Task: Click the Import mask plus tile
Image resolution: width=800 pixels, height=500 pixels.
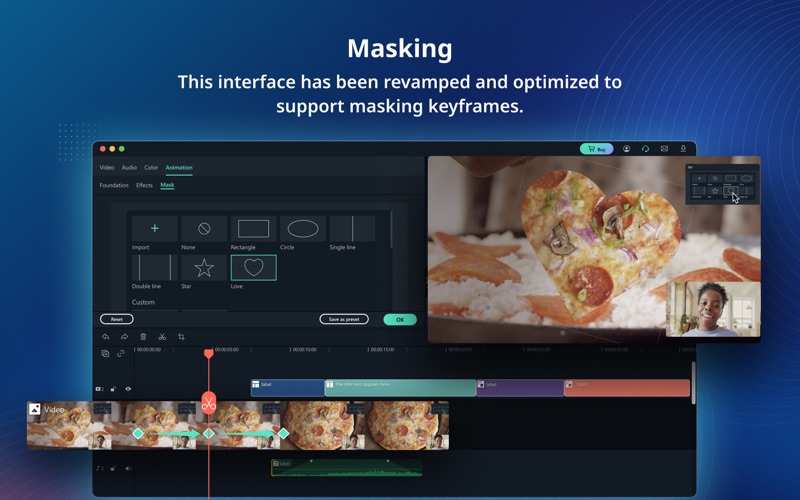Action: click(155, 229)
